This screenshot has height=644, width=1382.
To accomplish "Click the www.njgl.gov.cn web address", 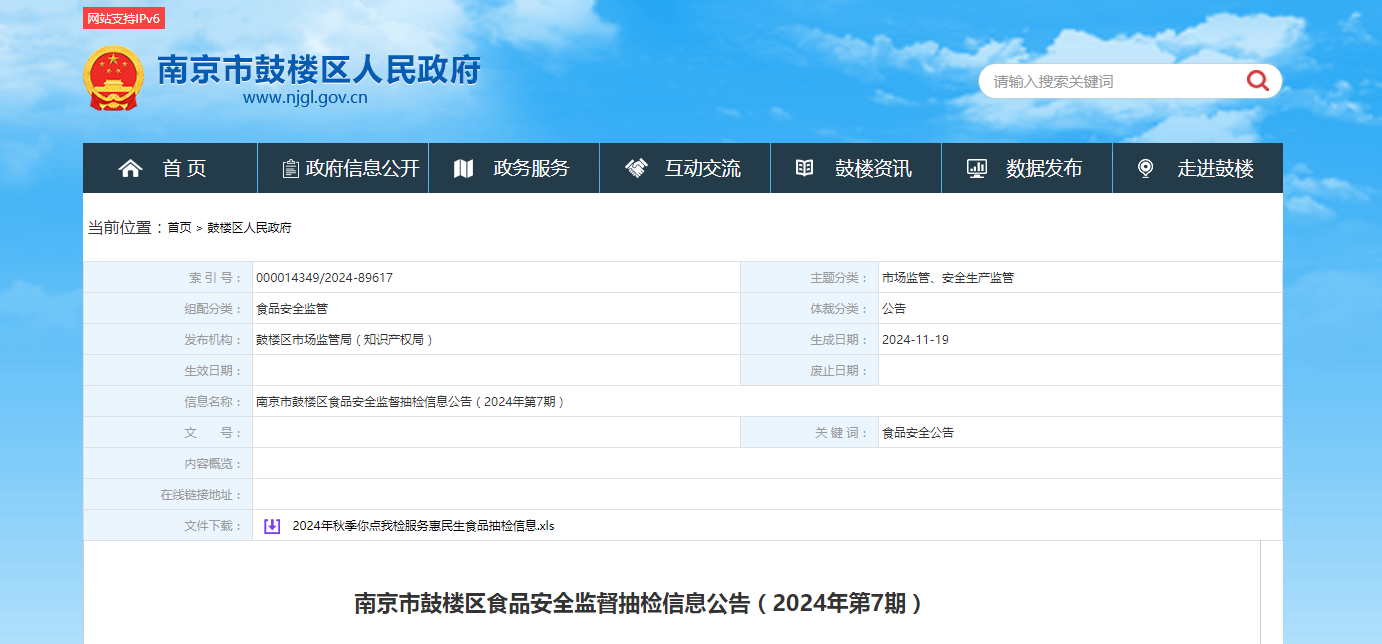I will pyautogui.click(x=305, y=98).
